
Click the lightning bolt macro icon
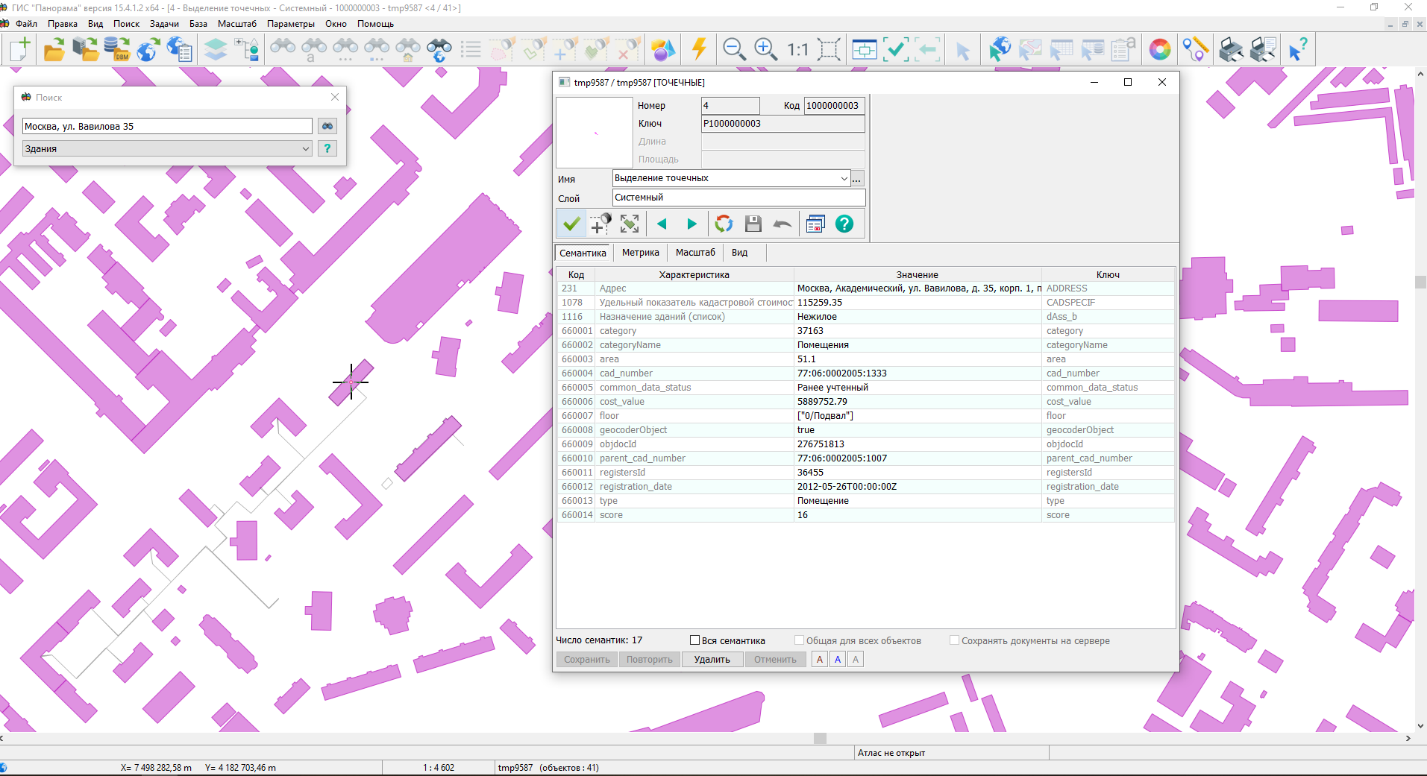coord(699,49)
